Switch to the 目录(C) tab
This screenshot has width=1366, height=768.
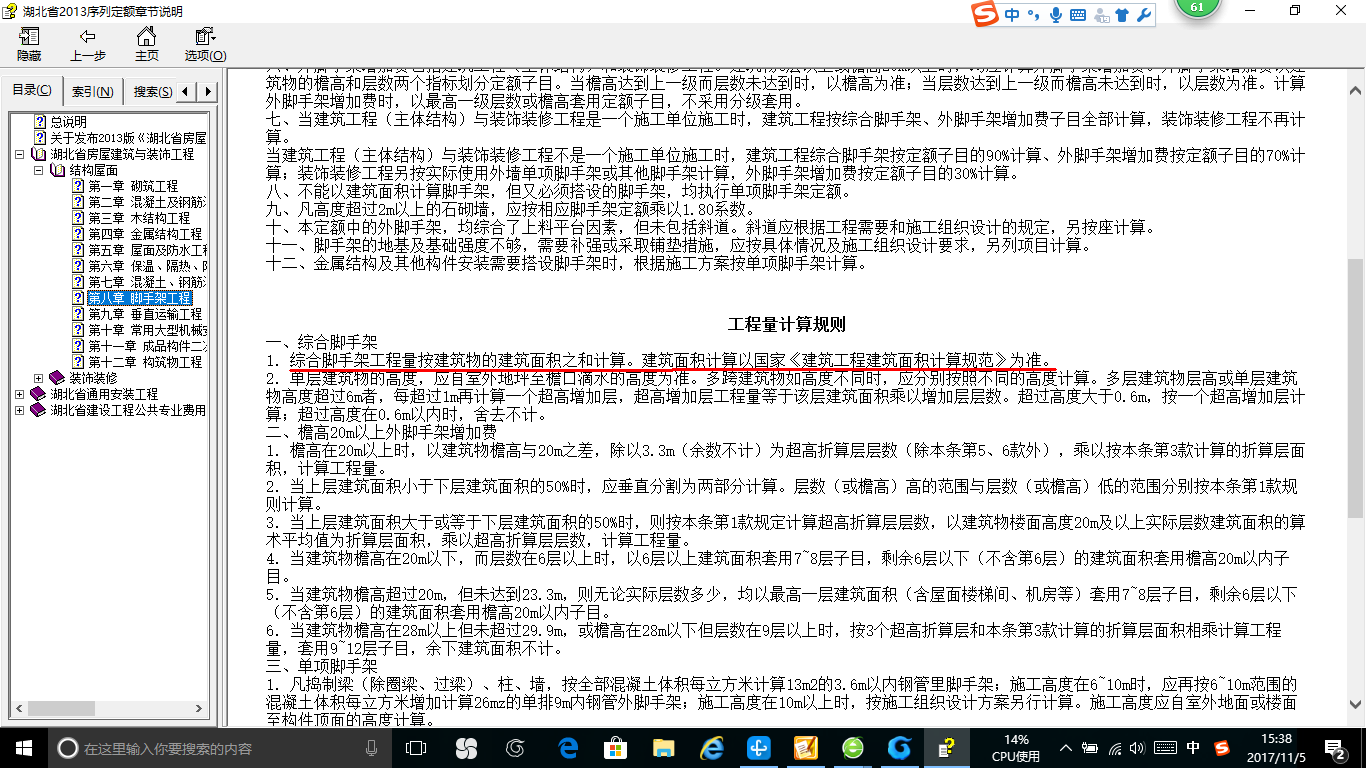[32, 91]
